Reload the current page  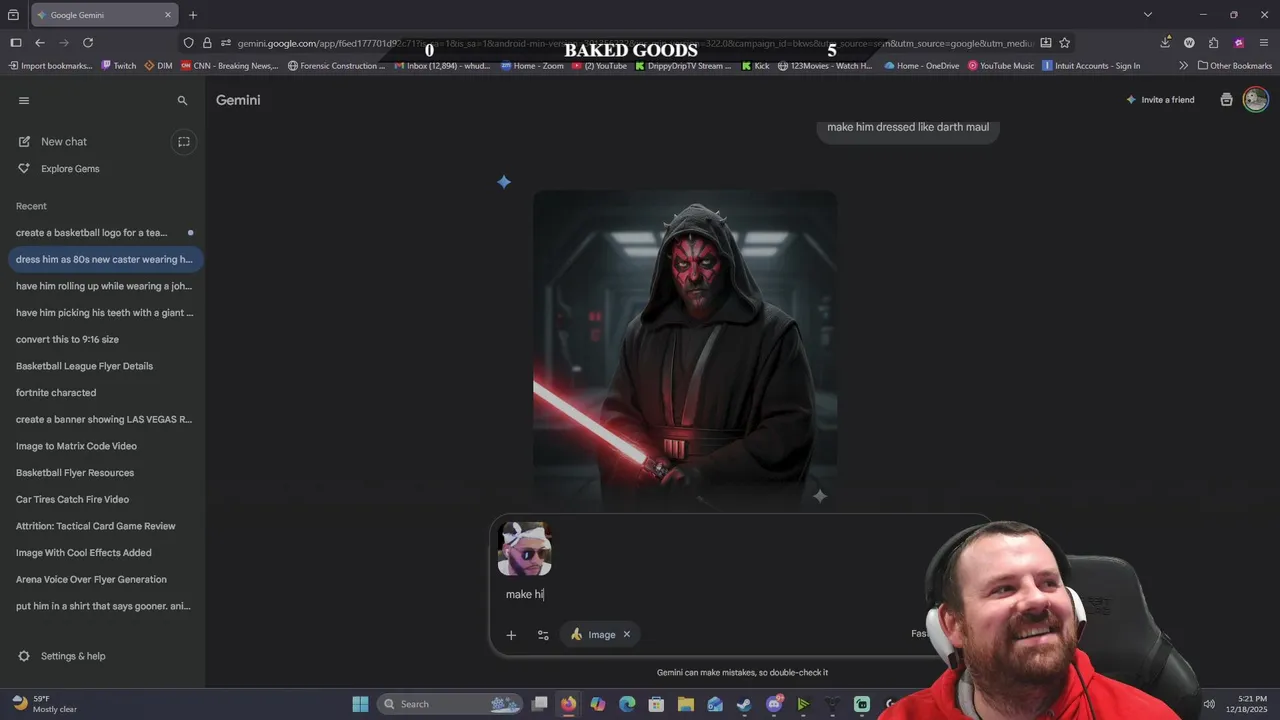click(88, 43)
